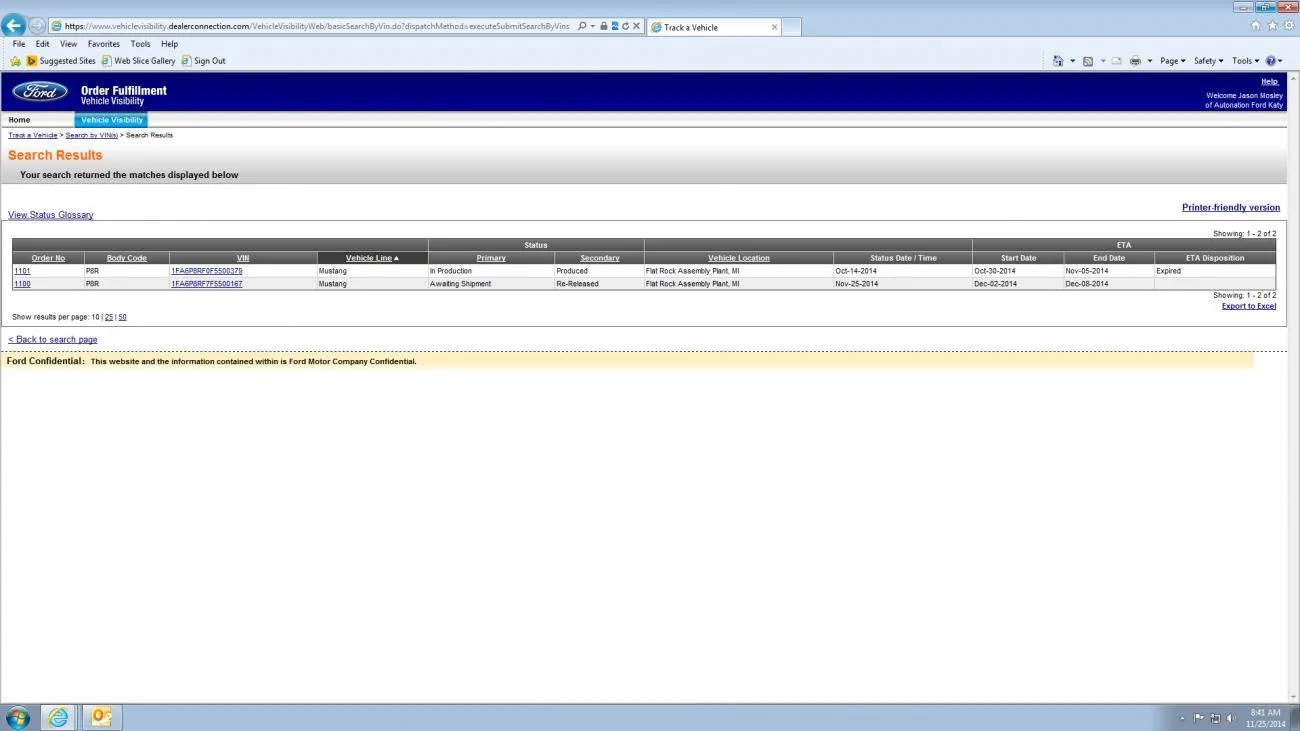The image size is (1300, 731).
Task: Open the security lock report icon
Action: [604, 26]
